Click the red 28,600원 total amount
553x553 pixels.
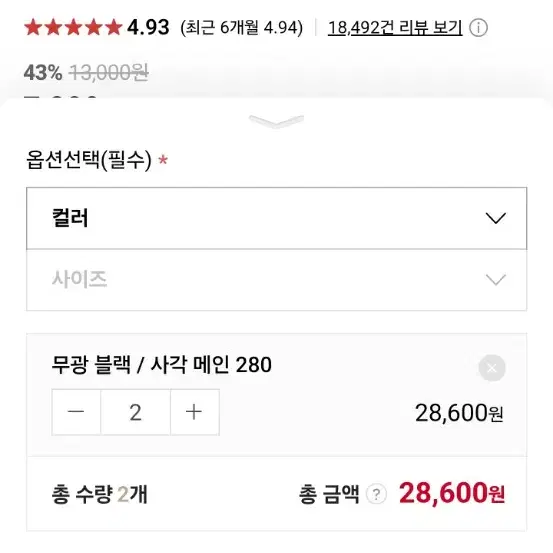[x=452, y=493]
